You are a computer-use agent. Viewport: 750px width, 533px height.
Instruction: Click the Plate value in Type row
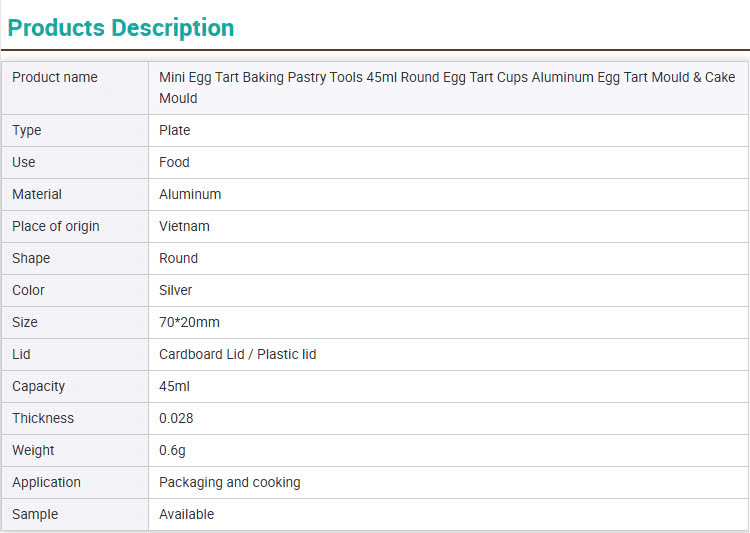[175, 130]
